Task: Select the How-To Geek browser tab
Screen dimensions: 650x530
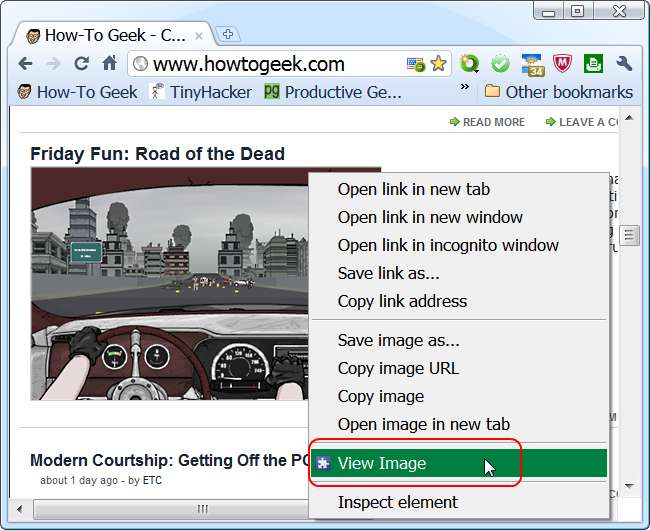Action: (112, 35)
